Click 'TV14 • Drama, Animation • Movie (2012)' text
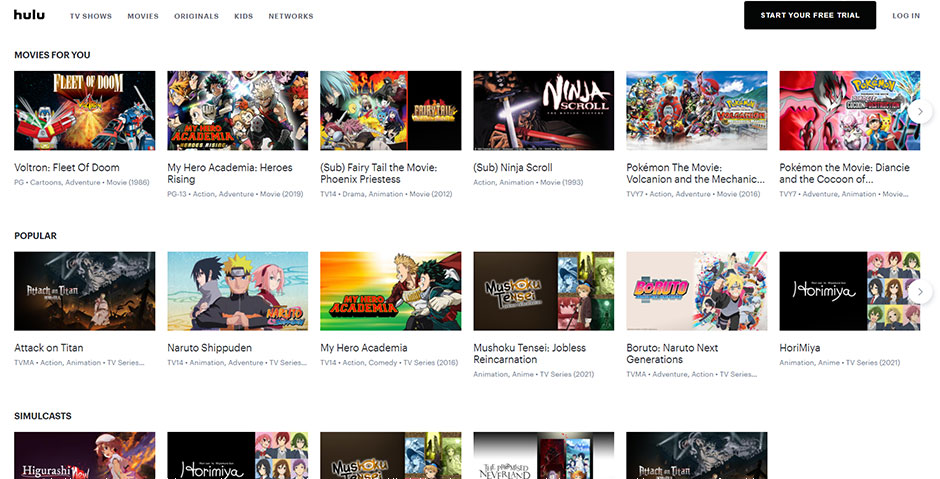The height and width of the screenshot is (479, 940). coord(386,194)
